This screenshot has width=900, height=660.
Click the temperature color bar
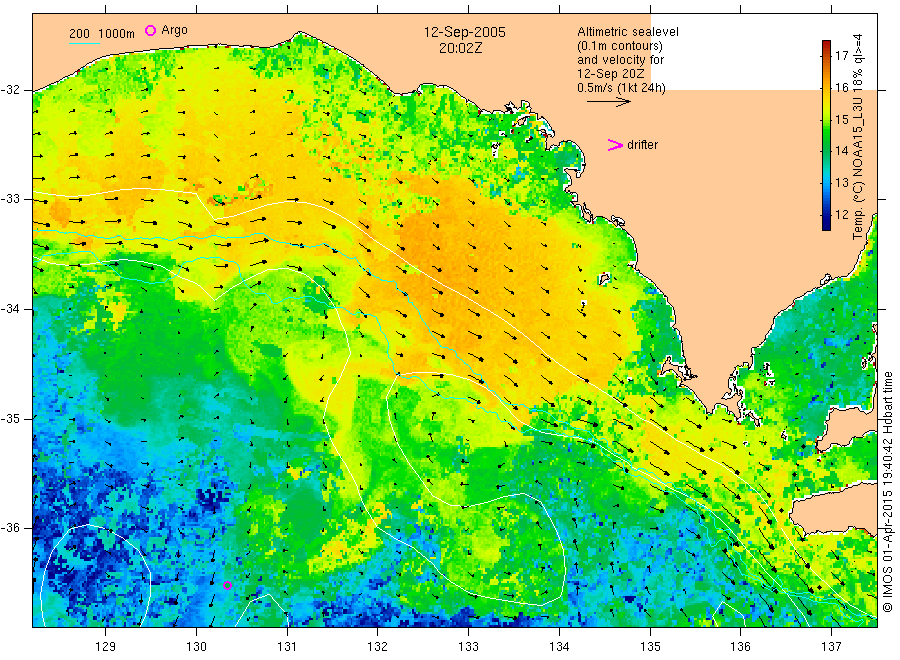[x=827, y=135]
